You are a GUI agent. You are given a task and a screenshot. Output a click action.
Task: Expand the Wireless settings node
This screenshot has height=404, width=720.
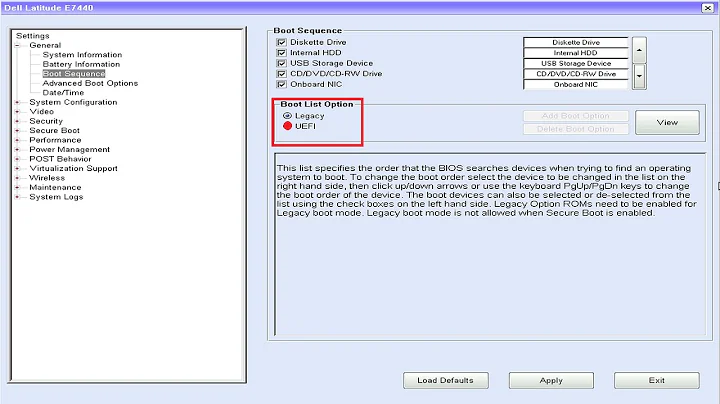coord(17,178)
